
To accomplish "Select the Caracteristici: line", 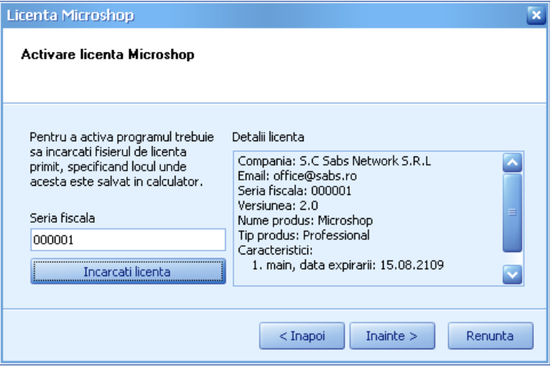I will [x=275, y=250].
